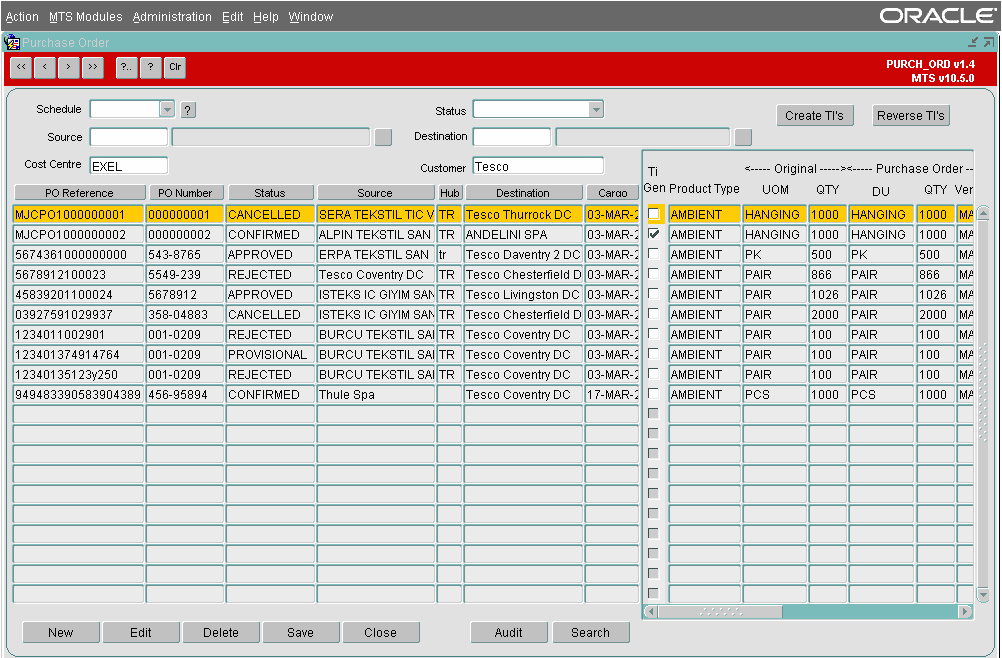Select the 17-MAR cargo date cell
Screen dimensions: 1002x658
(x=612, y=394)
